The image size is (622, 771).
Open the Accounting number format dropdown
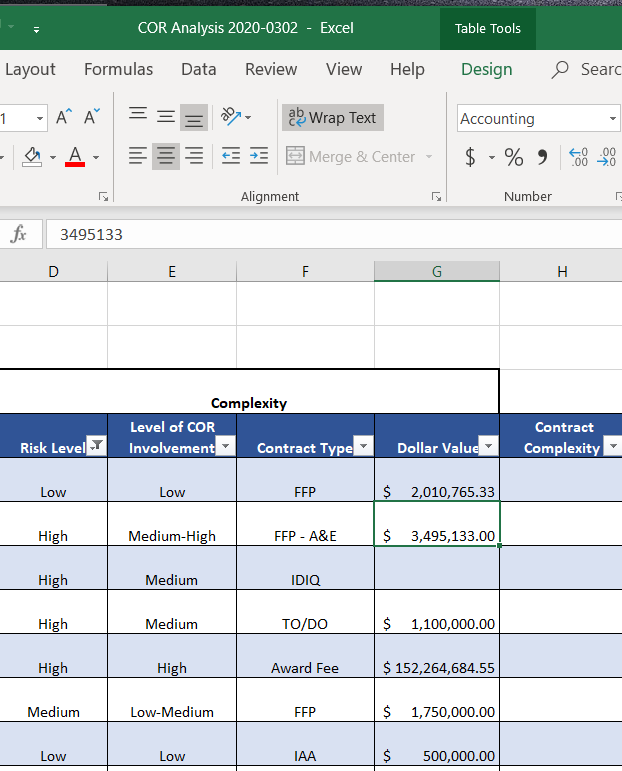point(613,118)
